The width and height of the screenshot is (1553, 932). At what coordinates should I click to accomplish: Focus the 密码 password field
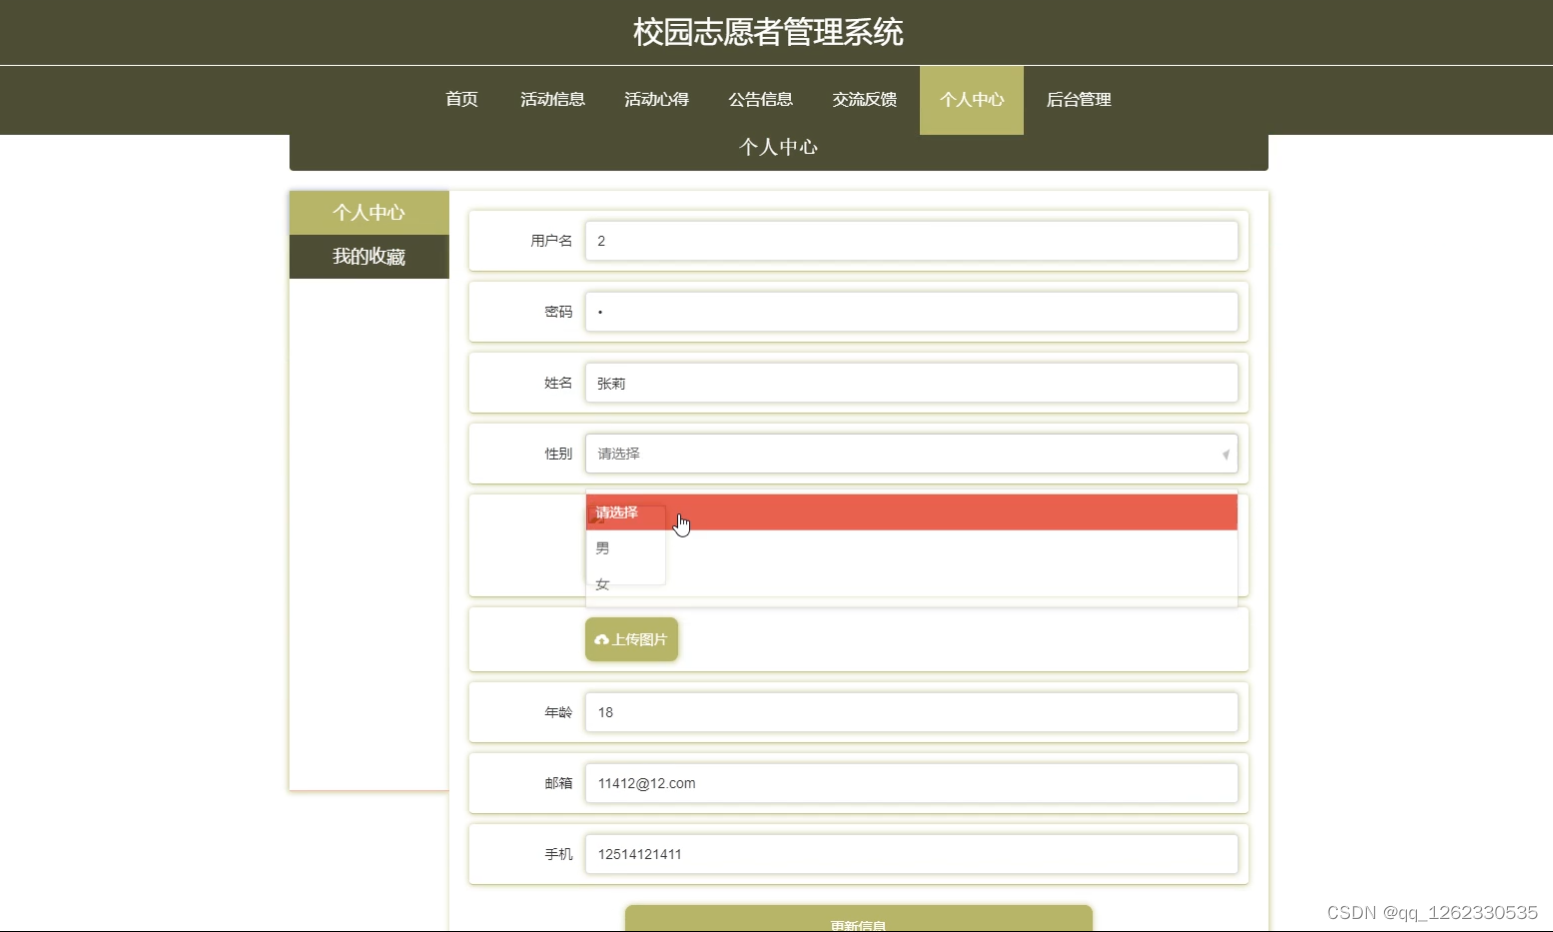911,312
